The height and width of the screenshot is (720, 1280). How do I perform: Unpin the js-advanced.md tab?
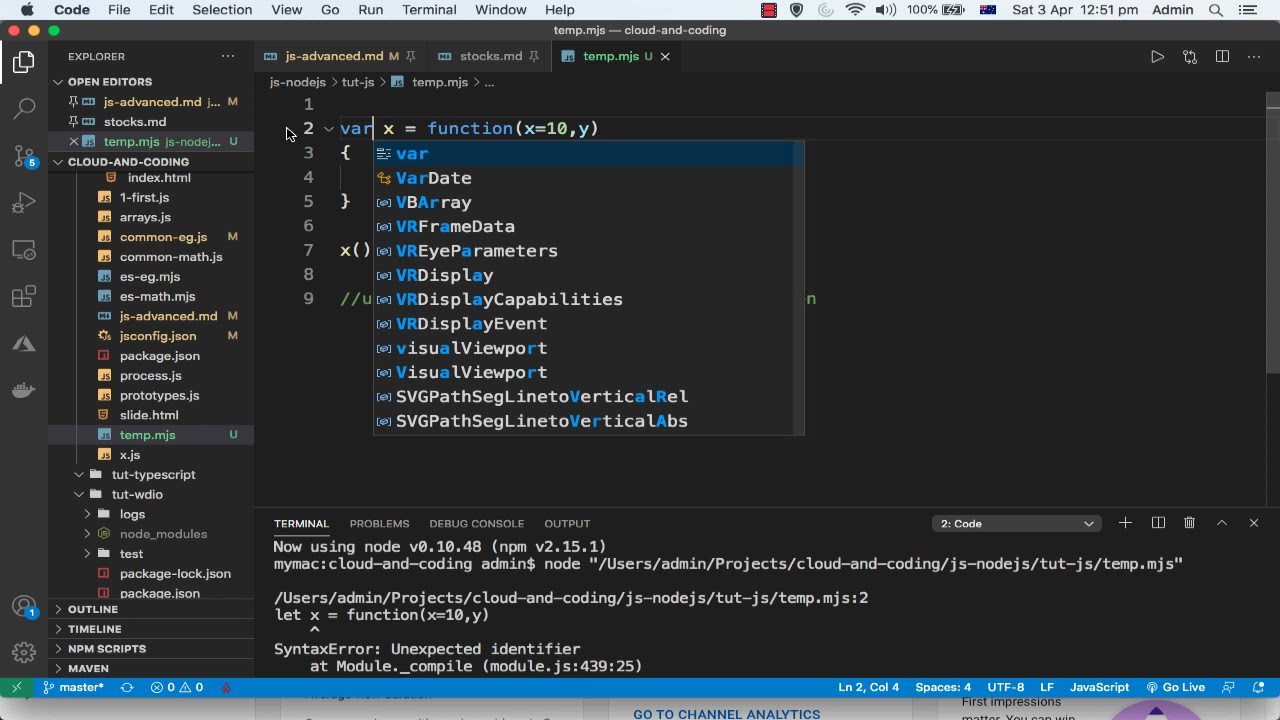coord(411,56)
